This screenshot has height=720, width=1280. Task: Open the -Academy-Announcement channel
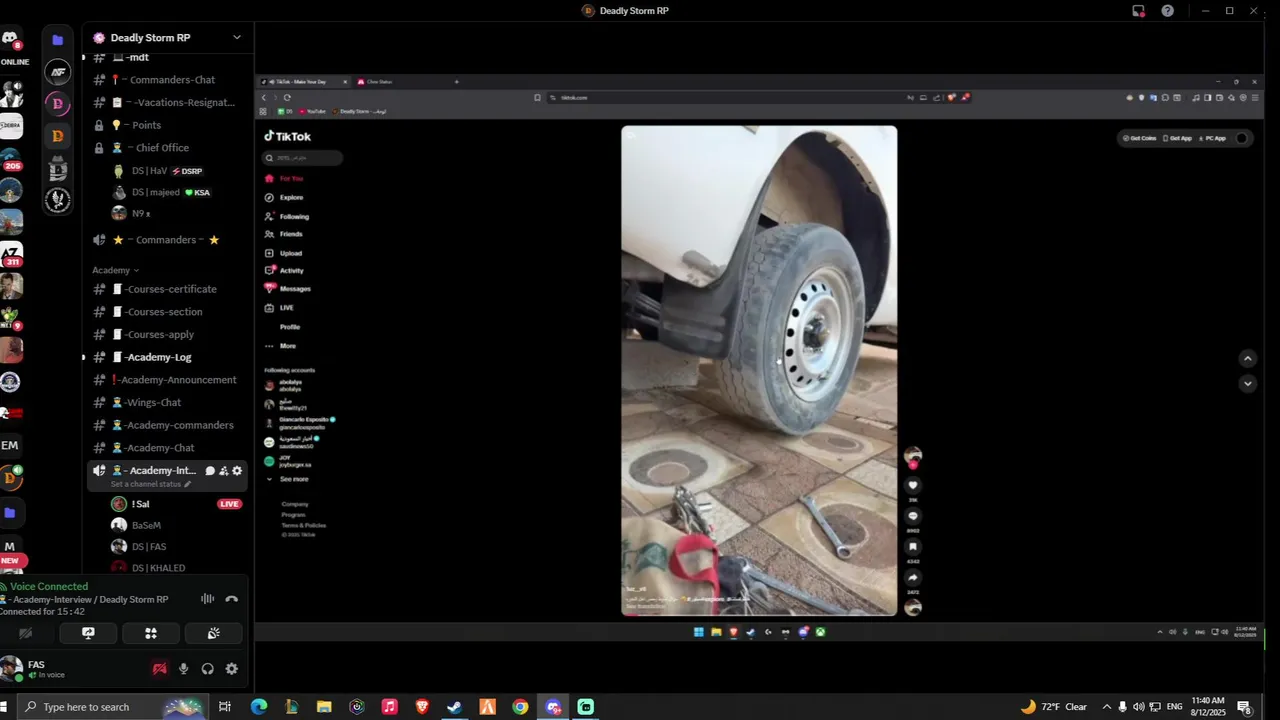[x=168, y=380]
